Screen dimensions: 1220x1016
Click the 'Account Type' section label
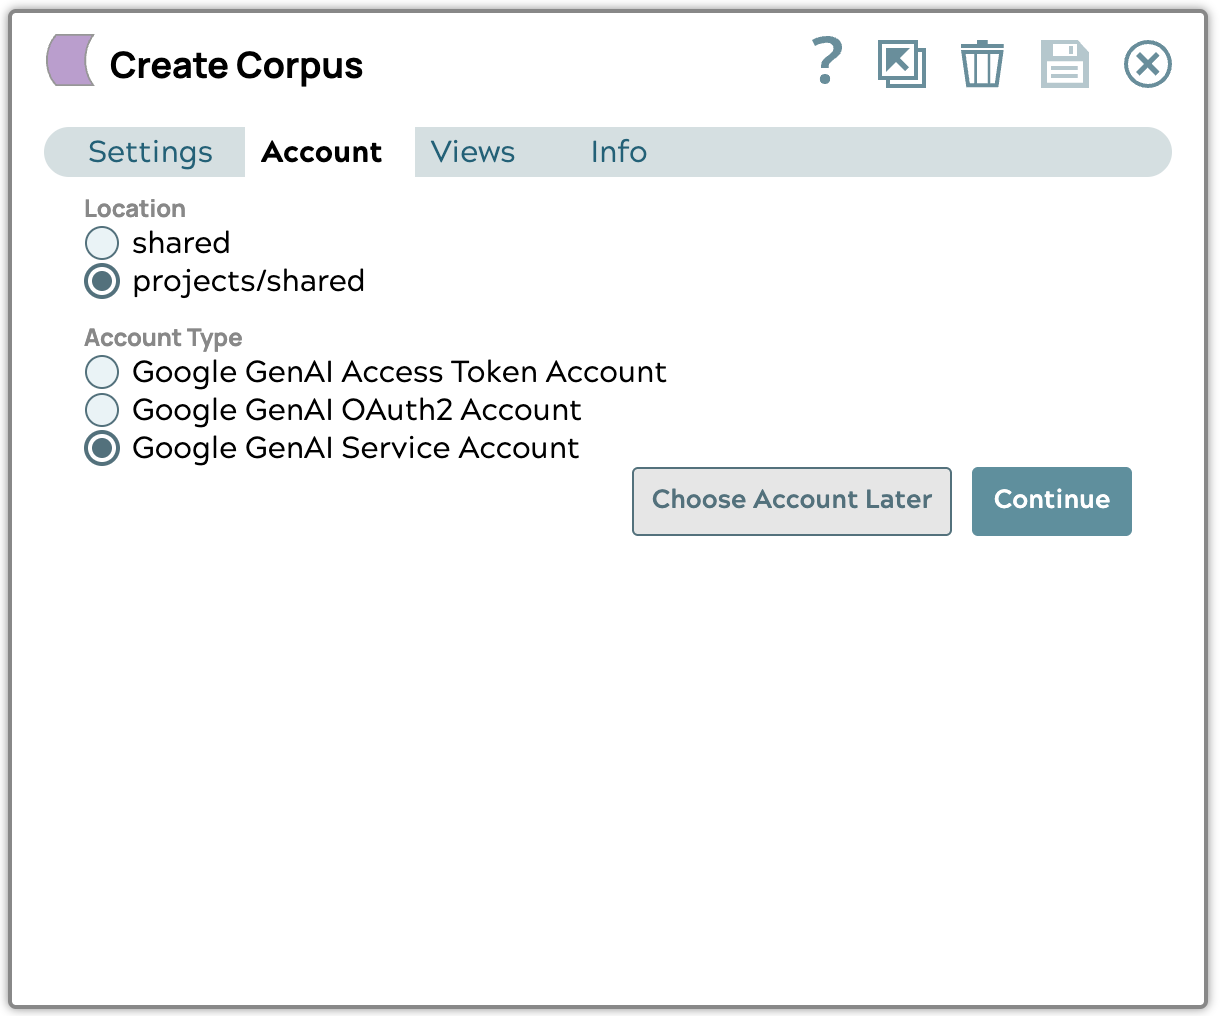(x=163, y=338)
